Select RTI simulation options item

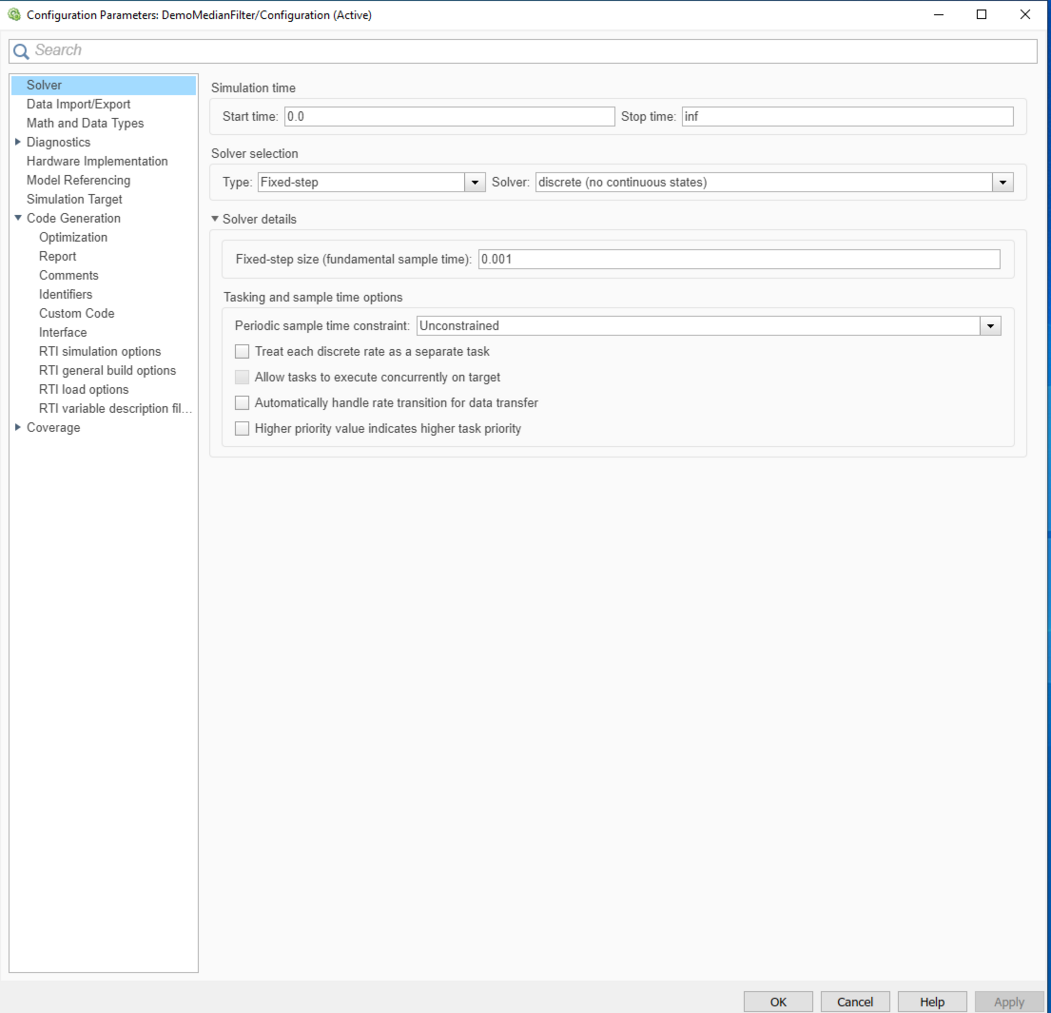pyautogui.click(x=100, y=352)
